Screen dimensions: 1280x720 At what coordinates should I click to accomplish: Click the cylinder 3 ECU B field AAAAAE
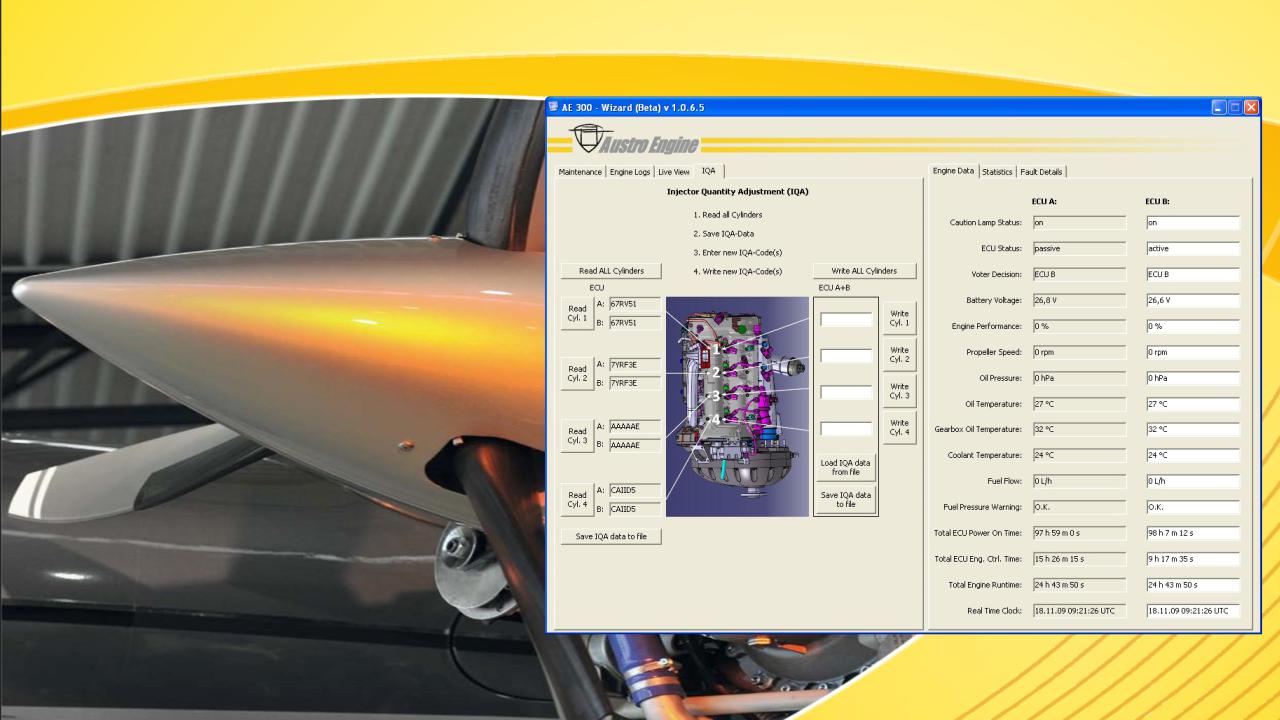point(635,445)
